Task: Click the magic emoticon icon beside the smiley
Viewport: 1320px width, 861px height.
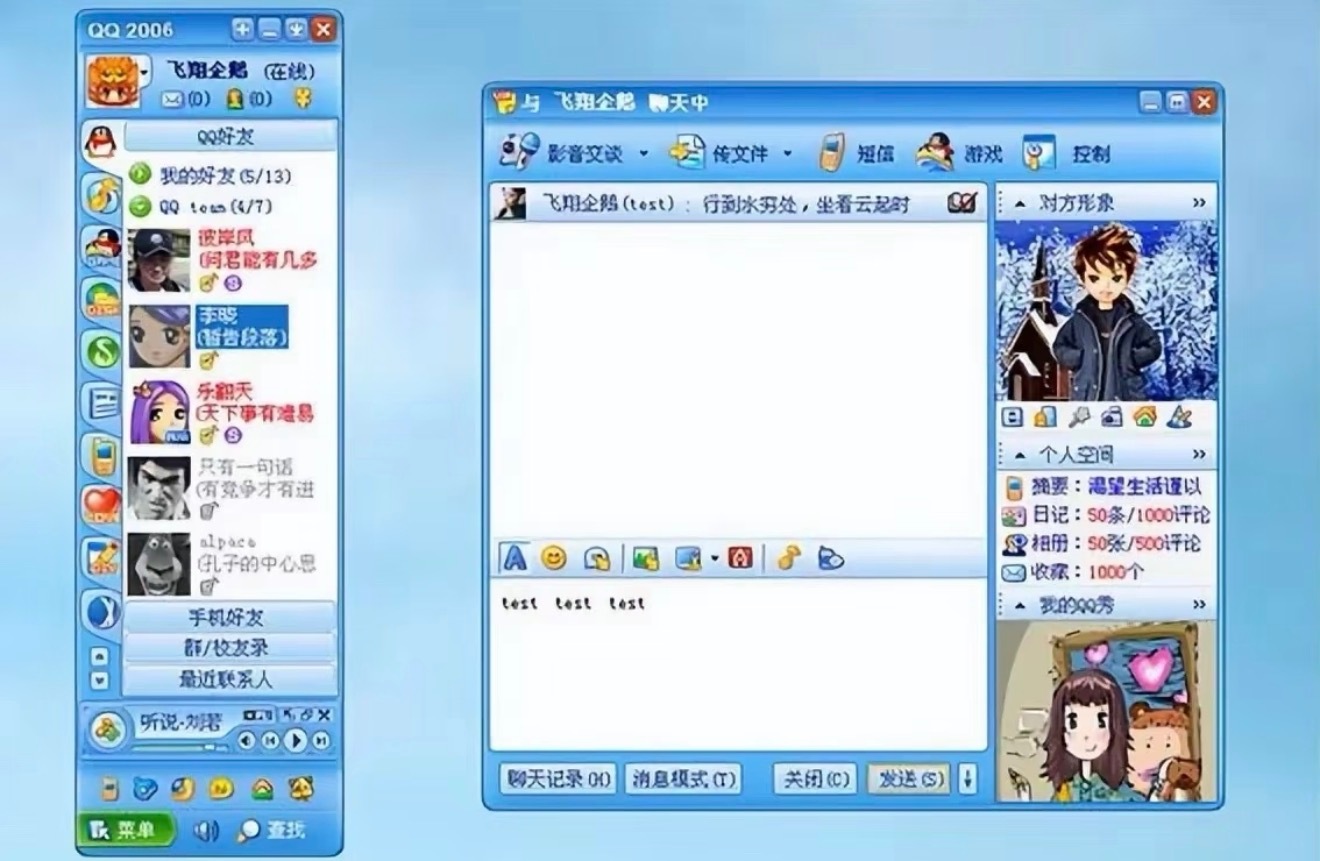Action: coord(597,558)
